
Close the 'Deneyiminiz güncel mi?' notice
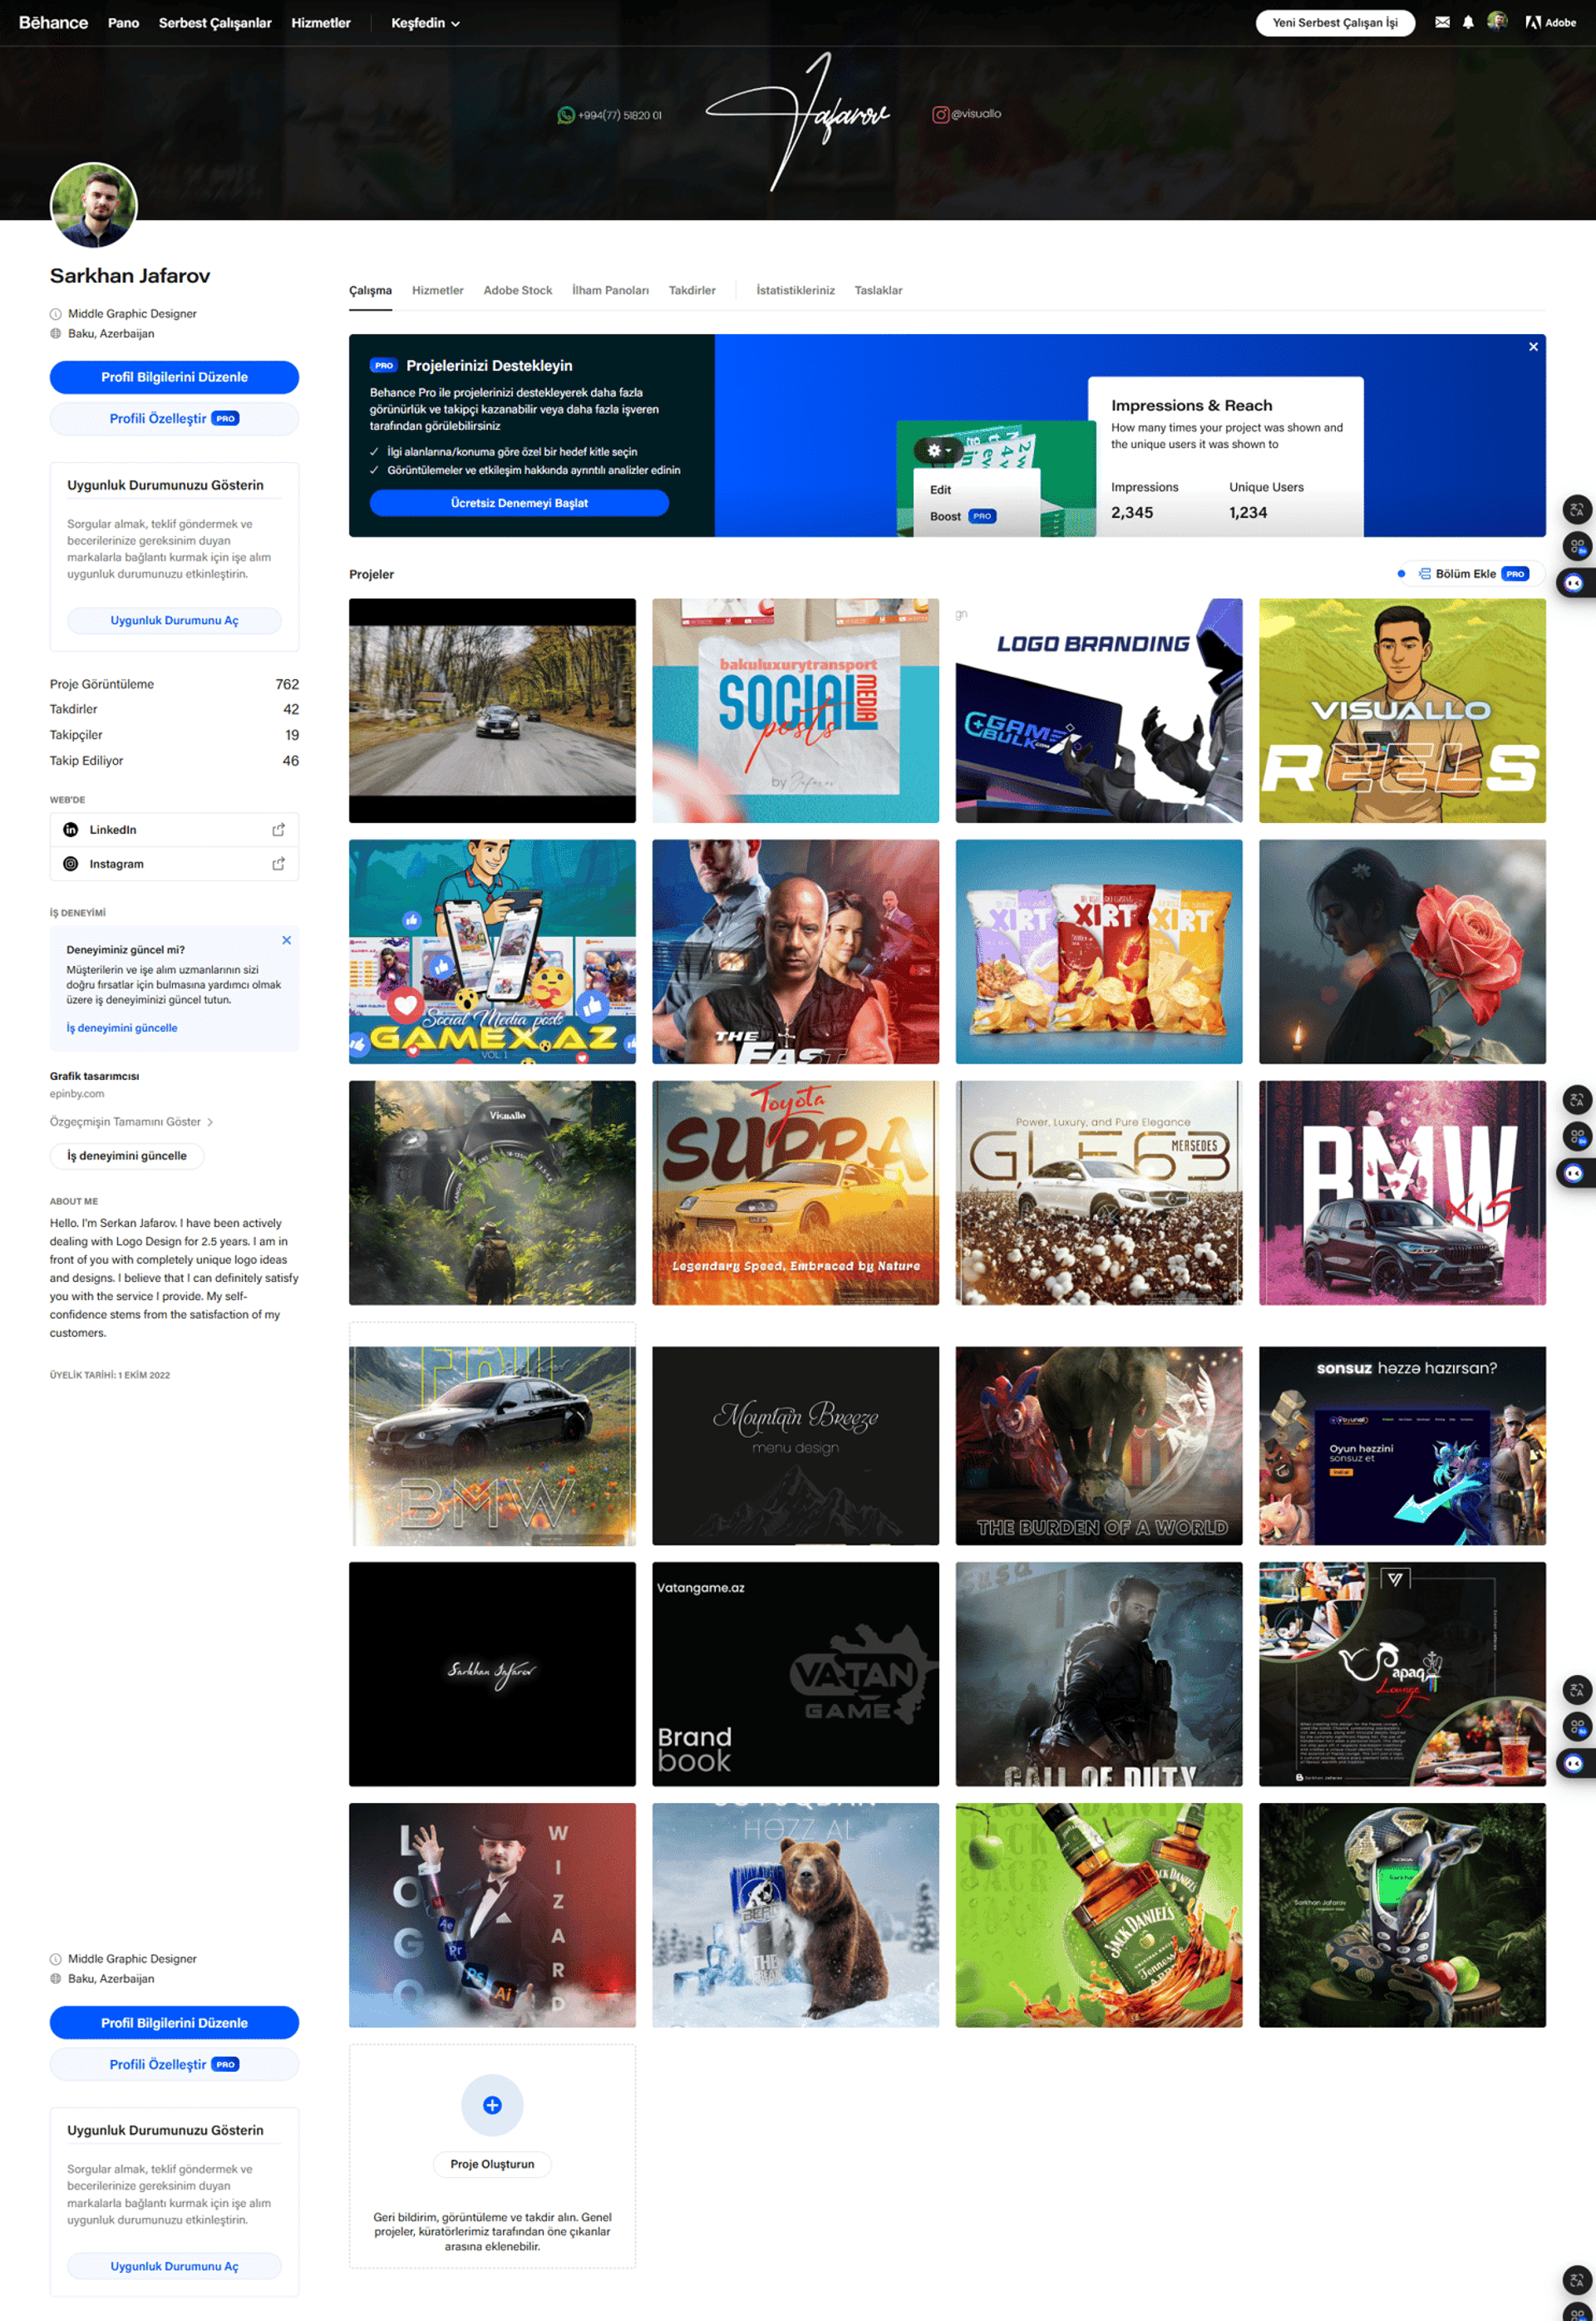click(x=287, y=940)
